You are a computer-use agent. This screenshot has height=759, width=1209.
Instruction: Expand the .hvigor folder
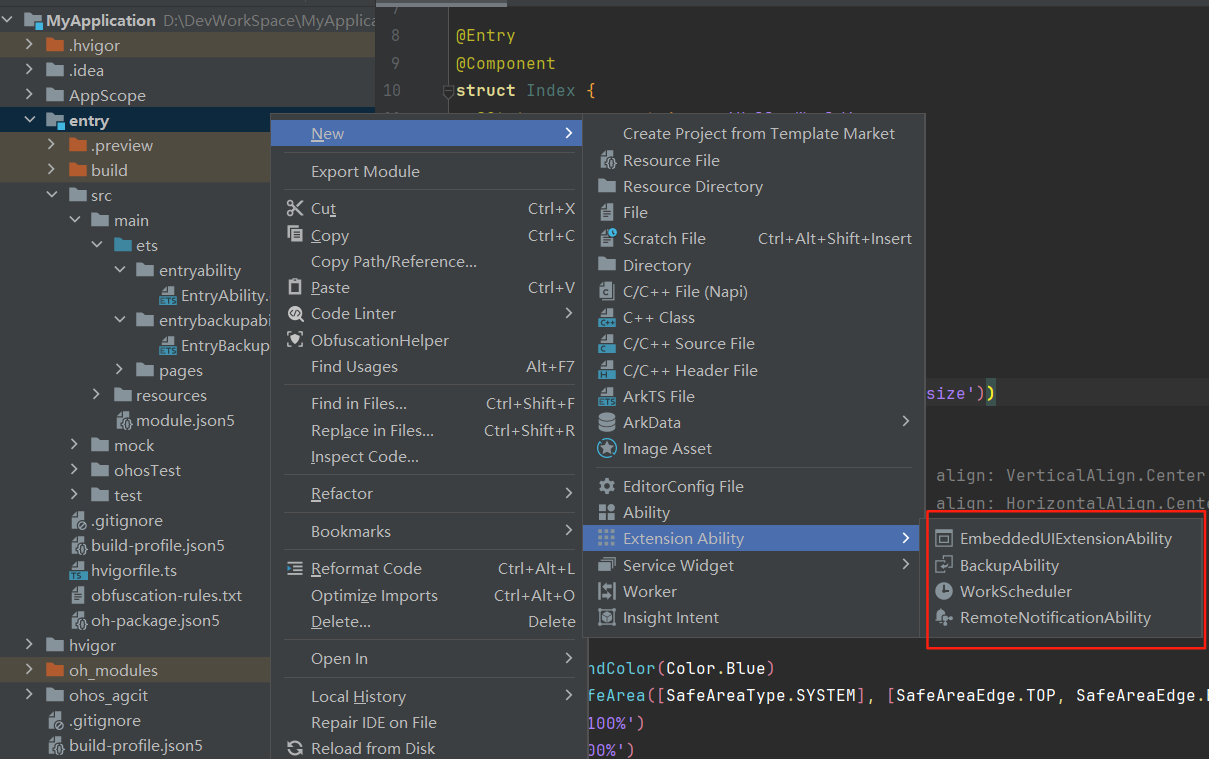30,45
